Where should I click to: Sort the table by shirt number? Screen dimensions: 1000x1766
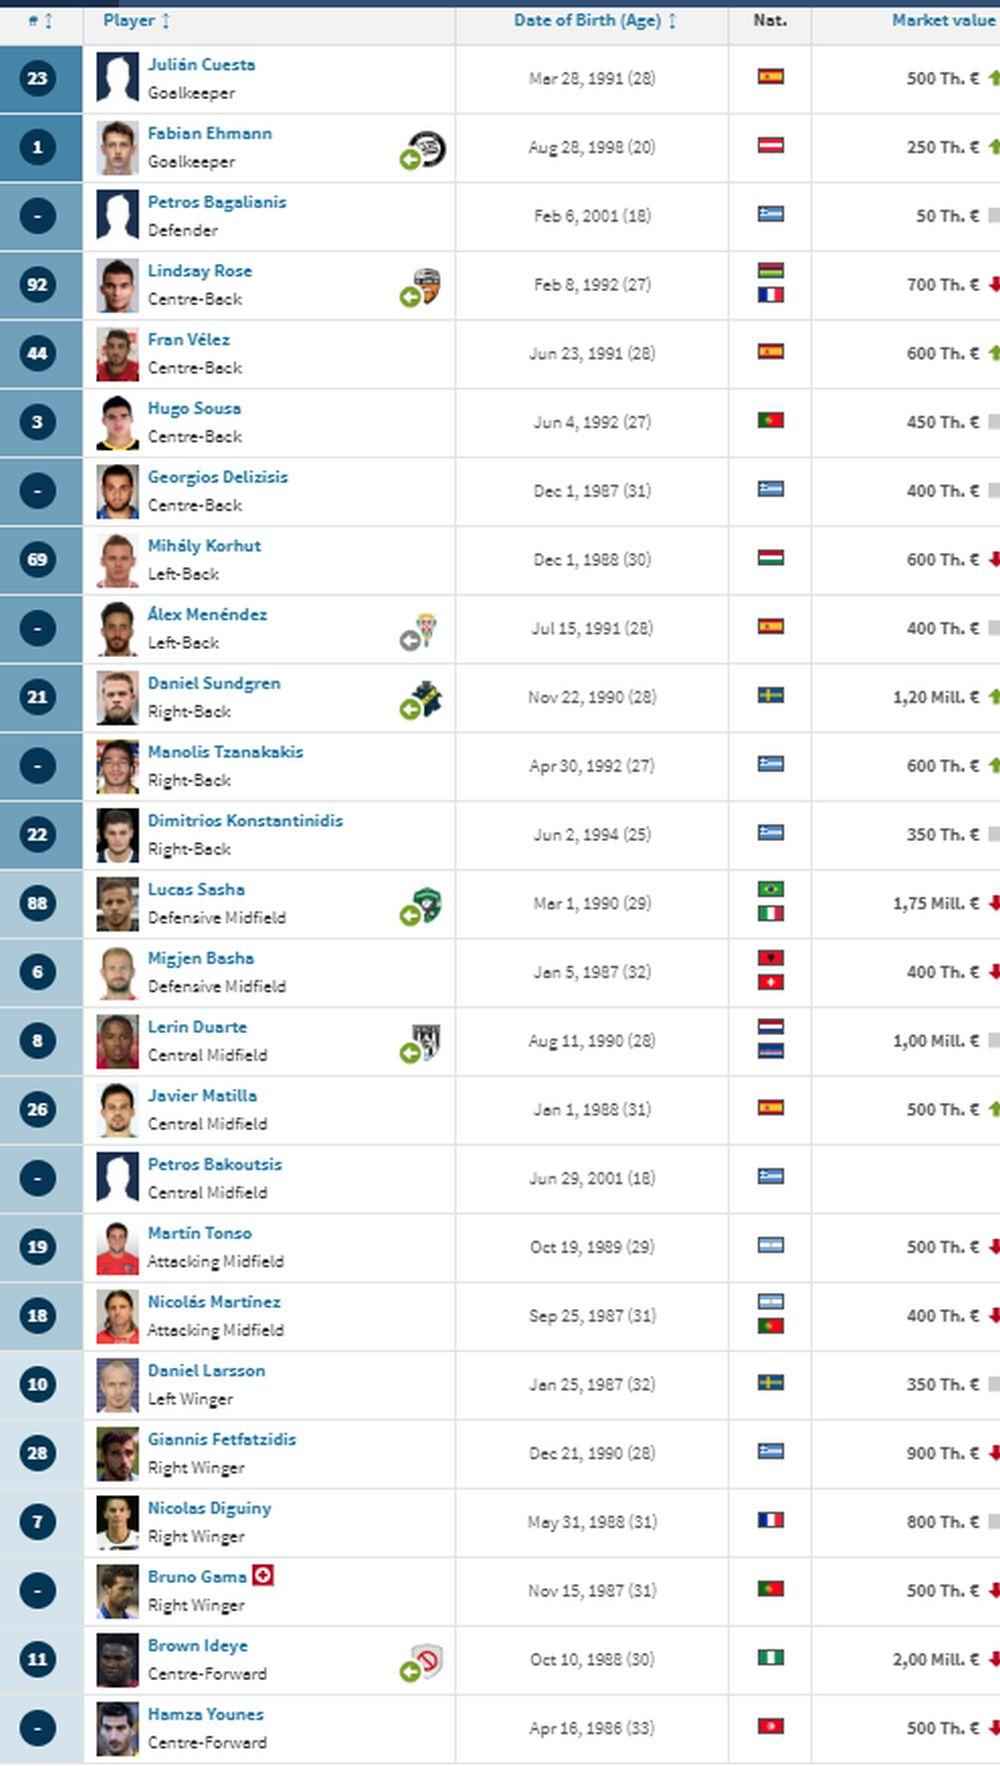pos(40,20)
